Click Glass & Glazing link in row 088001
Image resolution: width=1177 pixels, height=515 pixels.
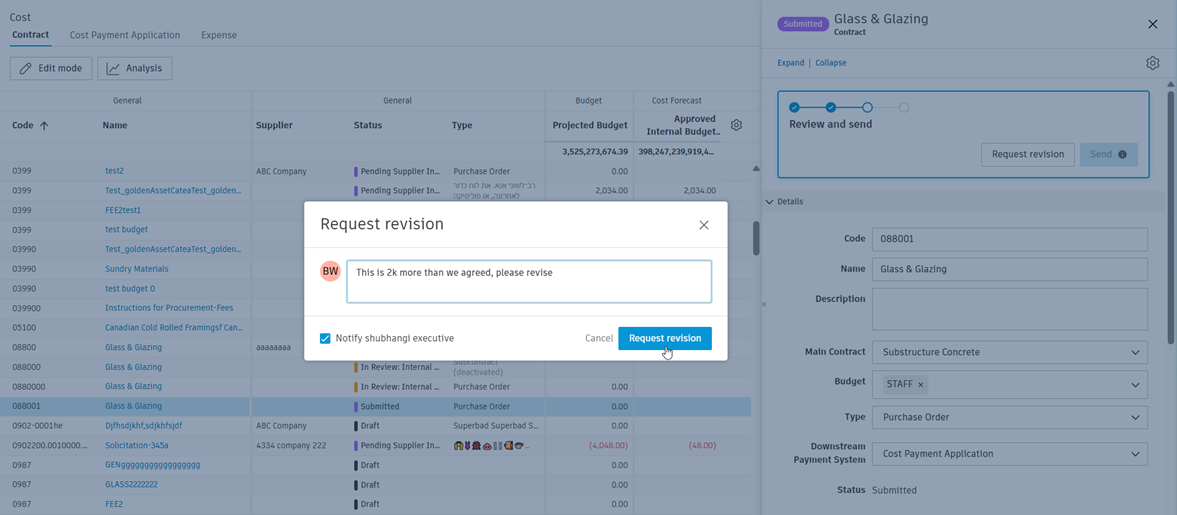pos(134,406)
